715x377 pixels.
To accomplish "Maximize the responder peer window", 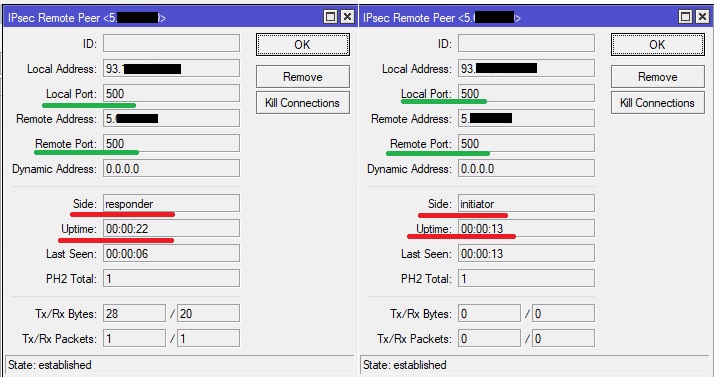I will pos(331,17).
